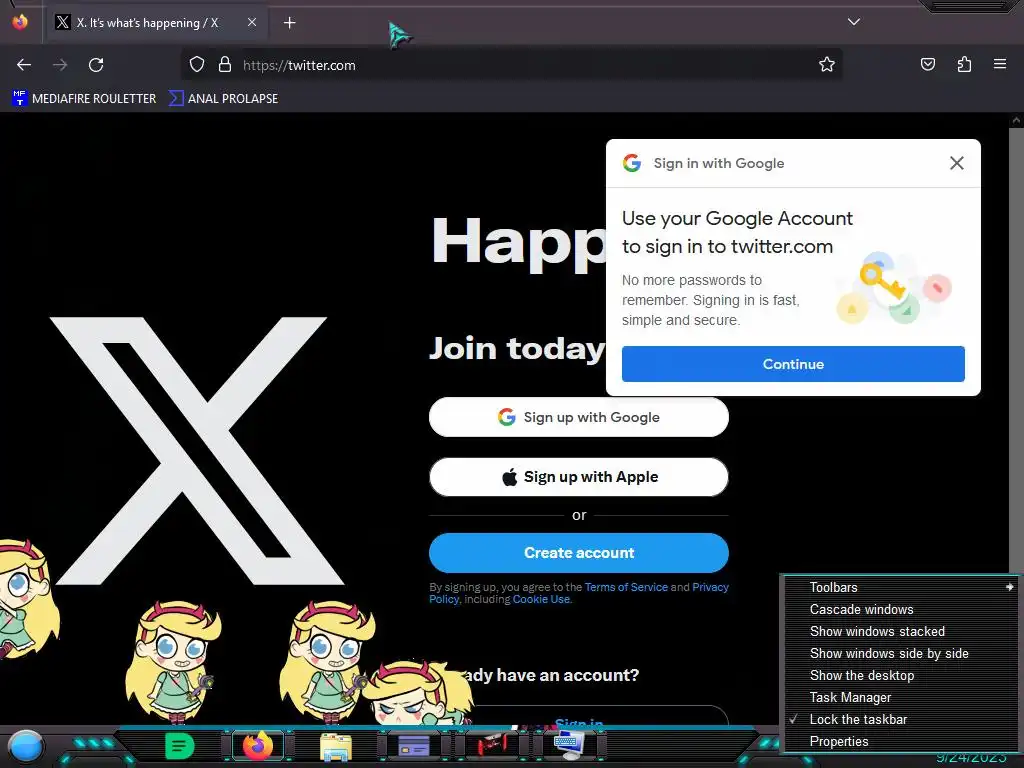1024x768 pixels.
Task: Expand the list all tabs chevron
Action: [x=854, y=22]
